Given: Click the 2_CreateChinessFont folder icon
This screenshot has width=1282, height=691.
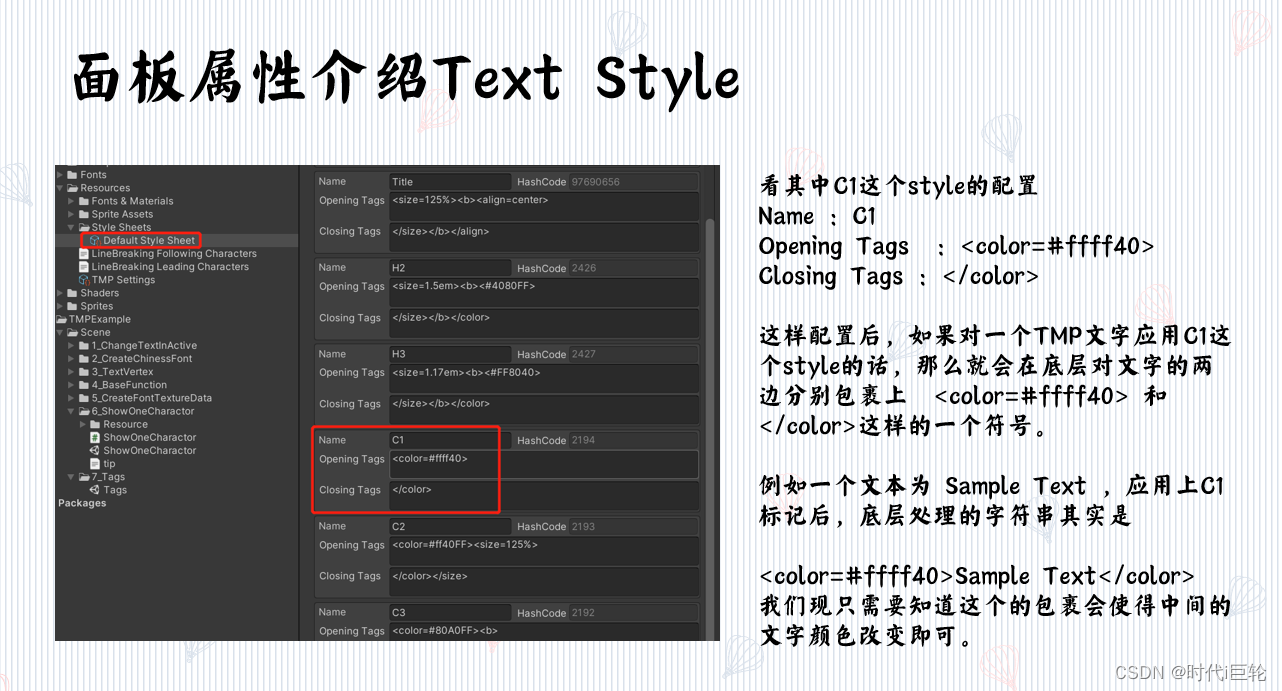Looking at the screenshot, I should click(x=85, y=359).
